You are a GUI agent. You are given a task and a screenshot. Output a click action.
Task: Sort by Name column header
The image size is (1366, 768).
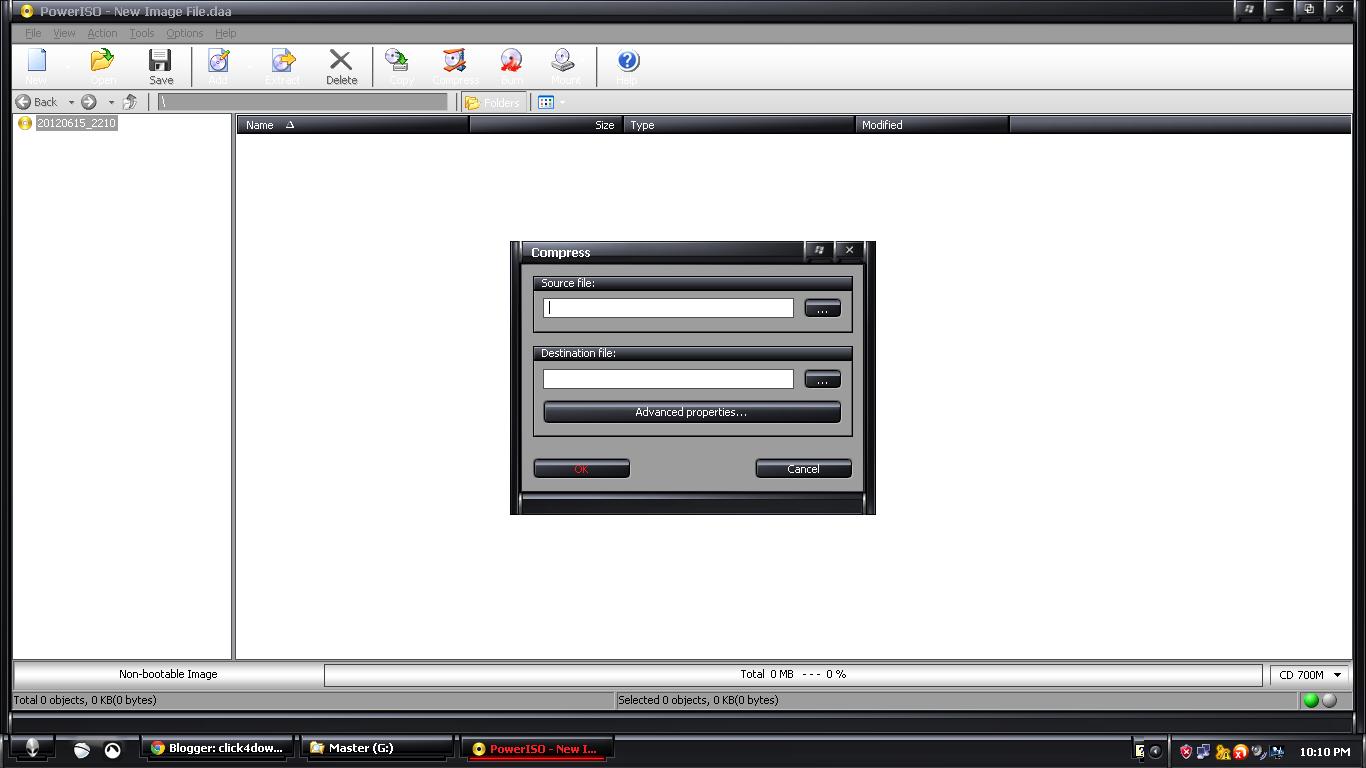pyautogui.click(x=353, y=125)
